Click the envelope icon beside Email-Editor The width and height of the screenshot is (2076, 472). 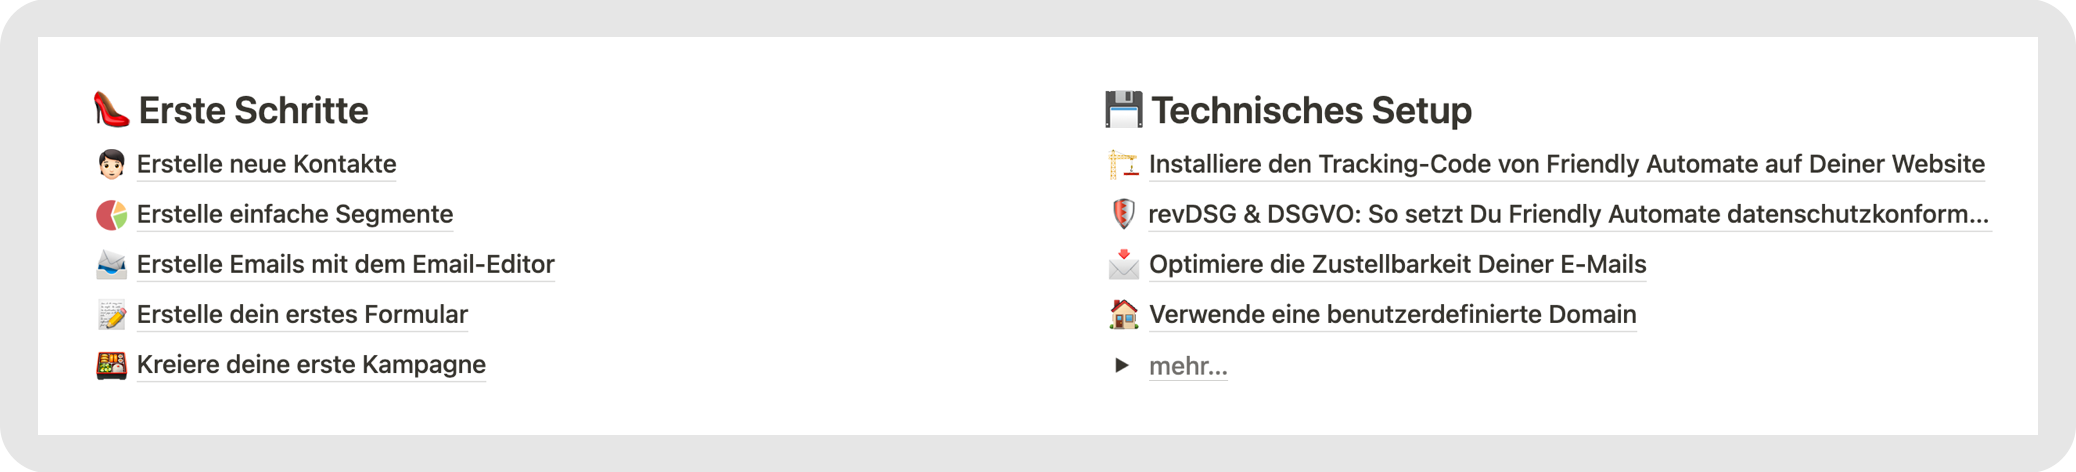[111, 264]
